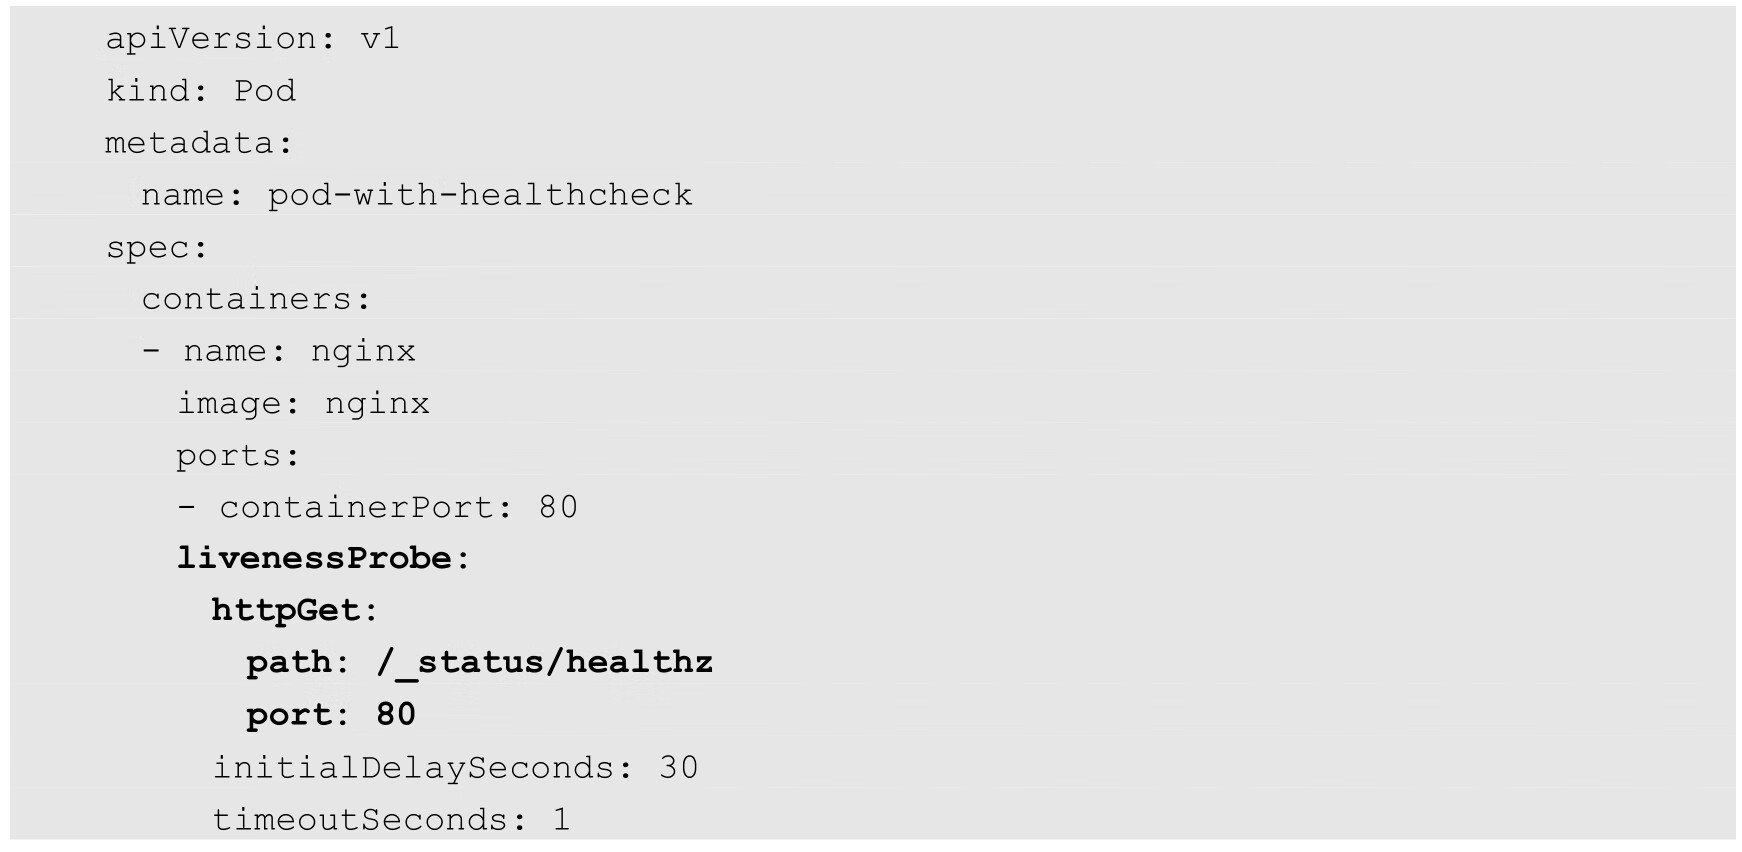Click the word Pod in kind line
1742x852 pixels.
coord(265,91)
